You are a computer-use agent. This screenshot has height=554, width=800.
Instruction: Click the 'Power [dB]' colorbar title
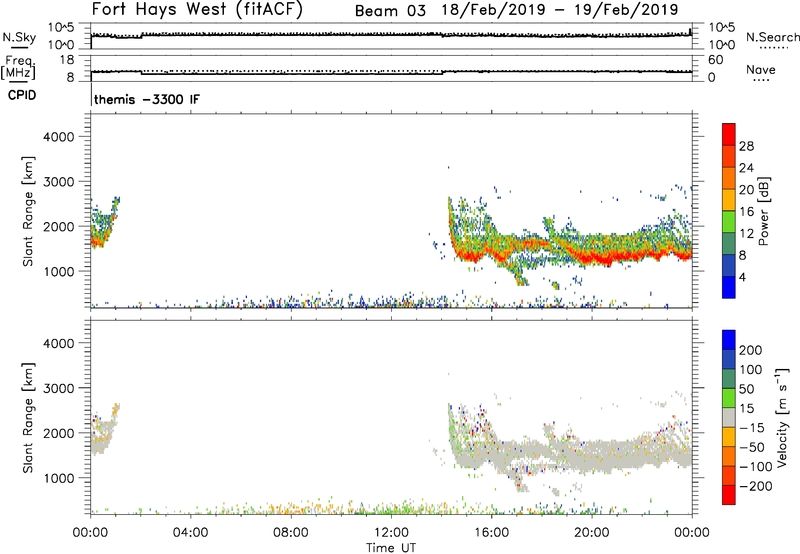click(763, 211)
